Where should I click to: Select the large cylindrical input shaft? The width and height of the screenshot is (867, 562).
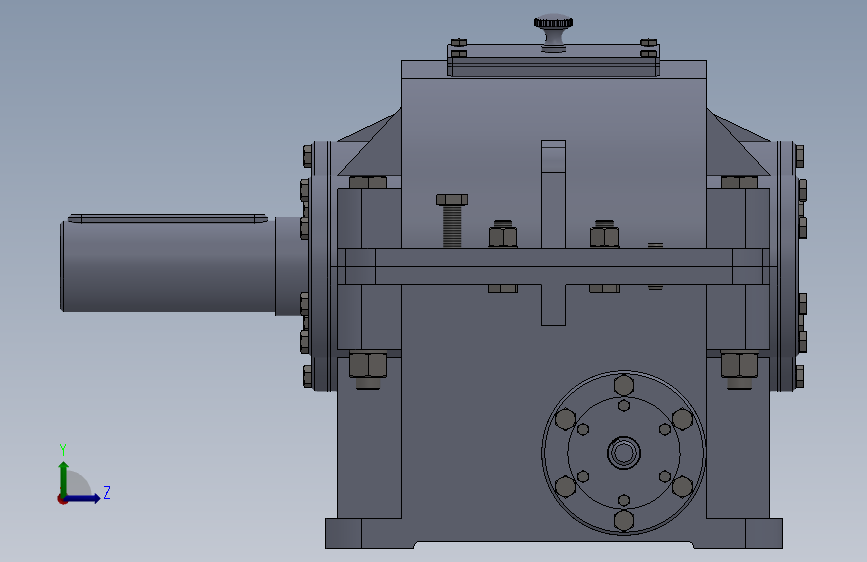point(168,266)
